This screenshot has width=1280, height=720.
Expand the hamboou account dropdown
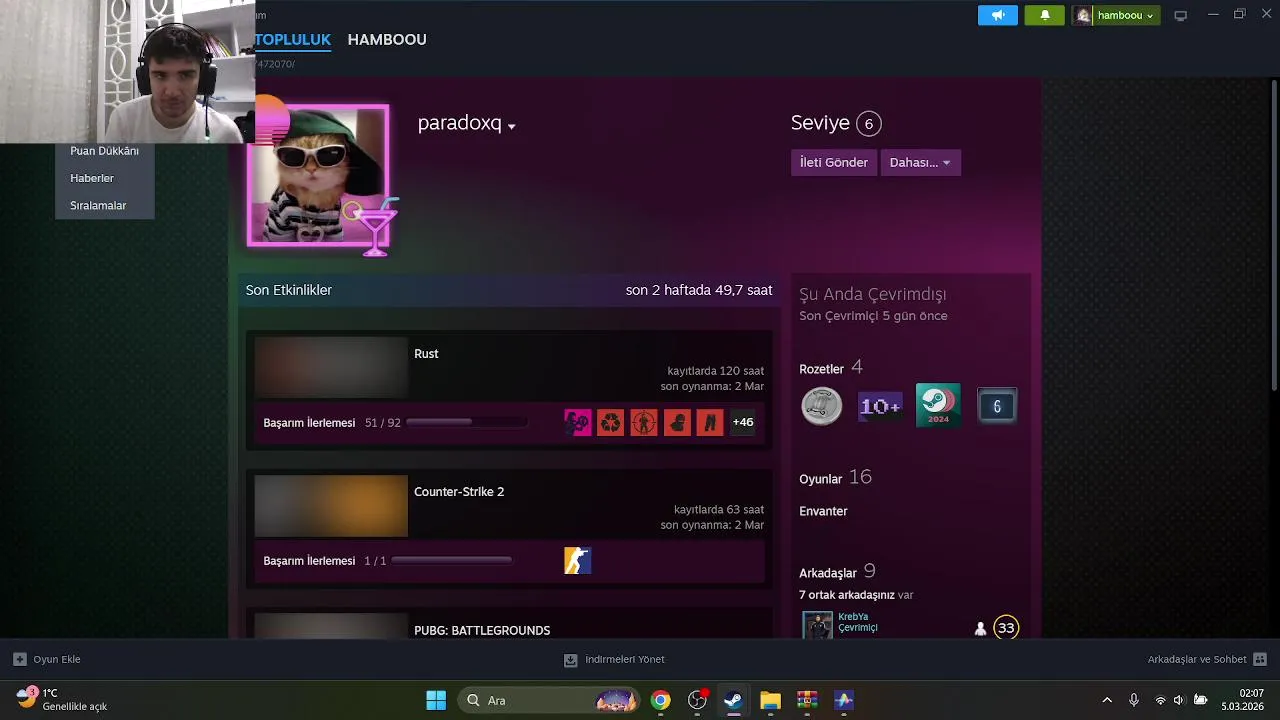[1117, 15]
